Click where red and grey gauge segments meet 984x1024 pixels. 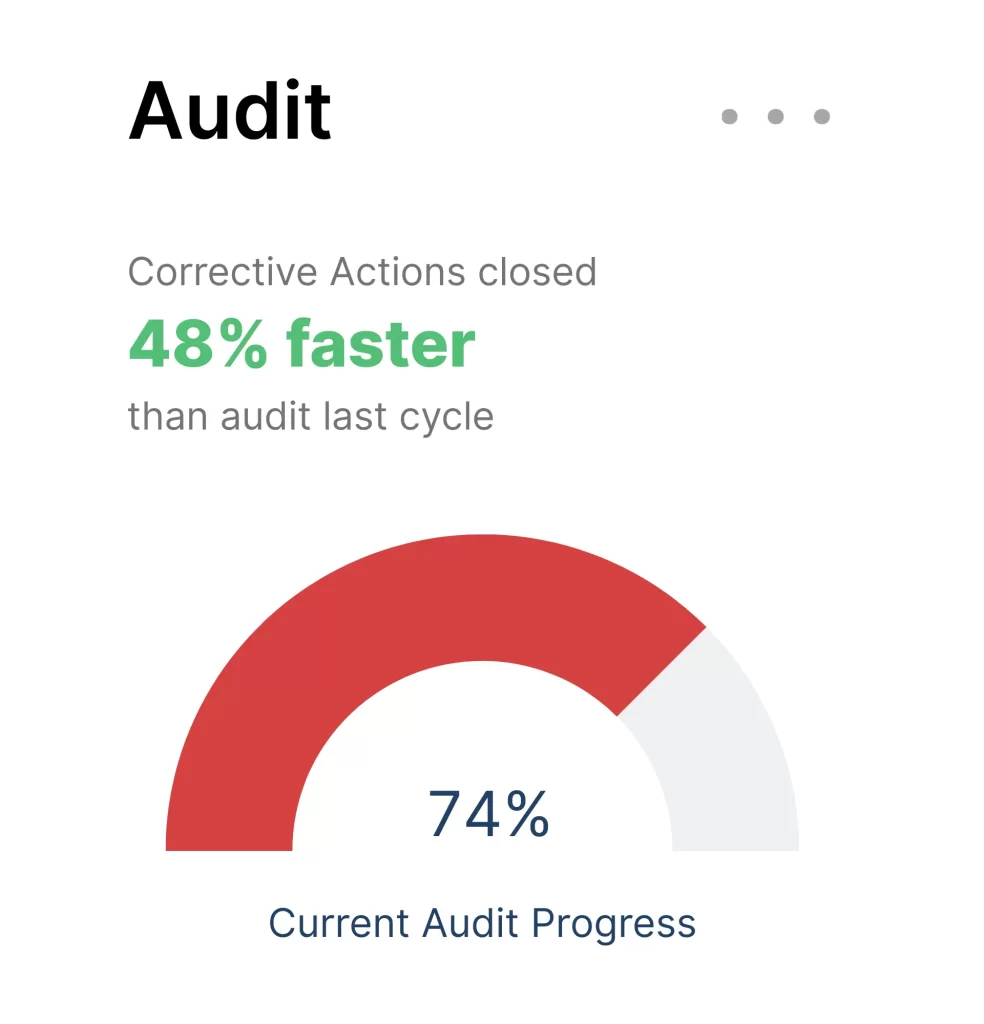tap(661, 672)
